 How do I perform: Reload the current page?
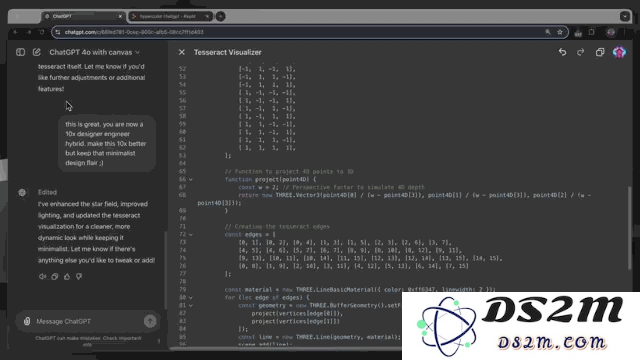42,32
